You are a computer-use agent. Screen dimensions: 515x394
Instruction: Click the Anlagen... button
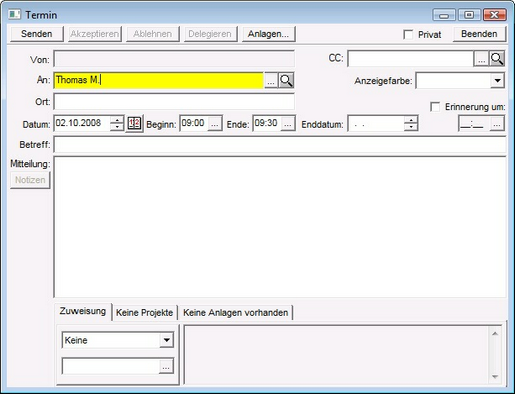[x=268, y=34]
